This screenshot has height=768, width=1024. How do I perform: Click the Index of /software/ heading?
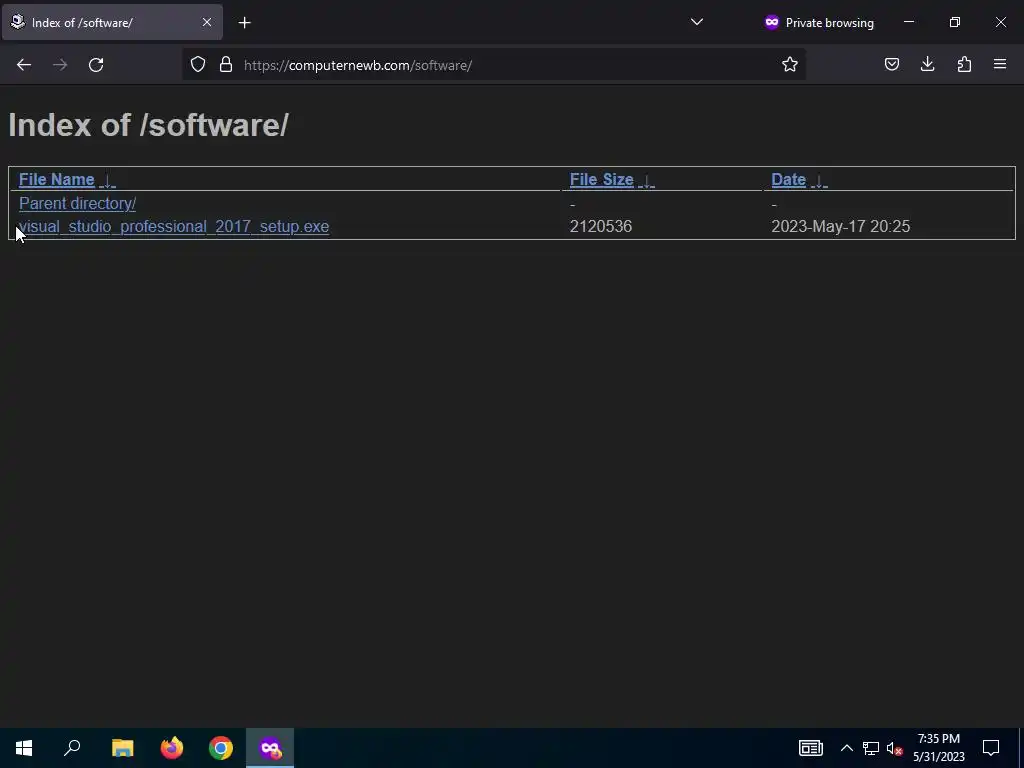[x=148, y=125]
